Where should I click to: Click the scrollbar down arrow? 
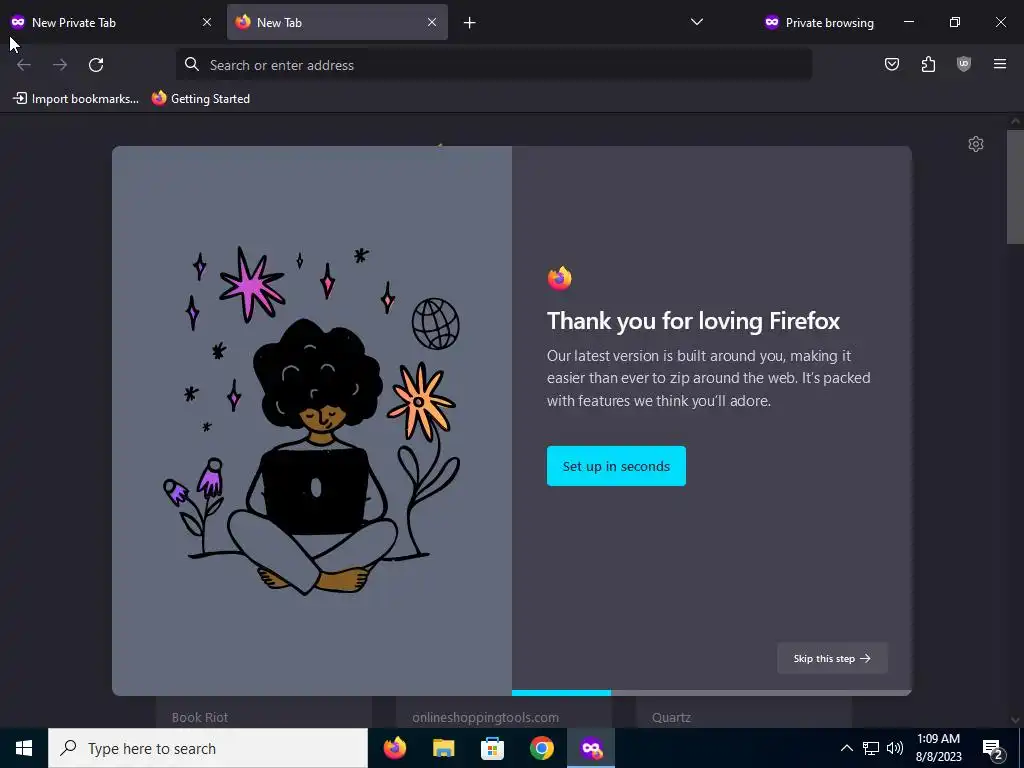[1015, 720]
